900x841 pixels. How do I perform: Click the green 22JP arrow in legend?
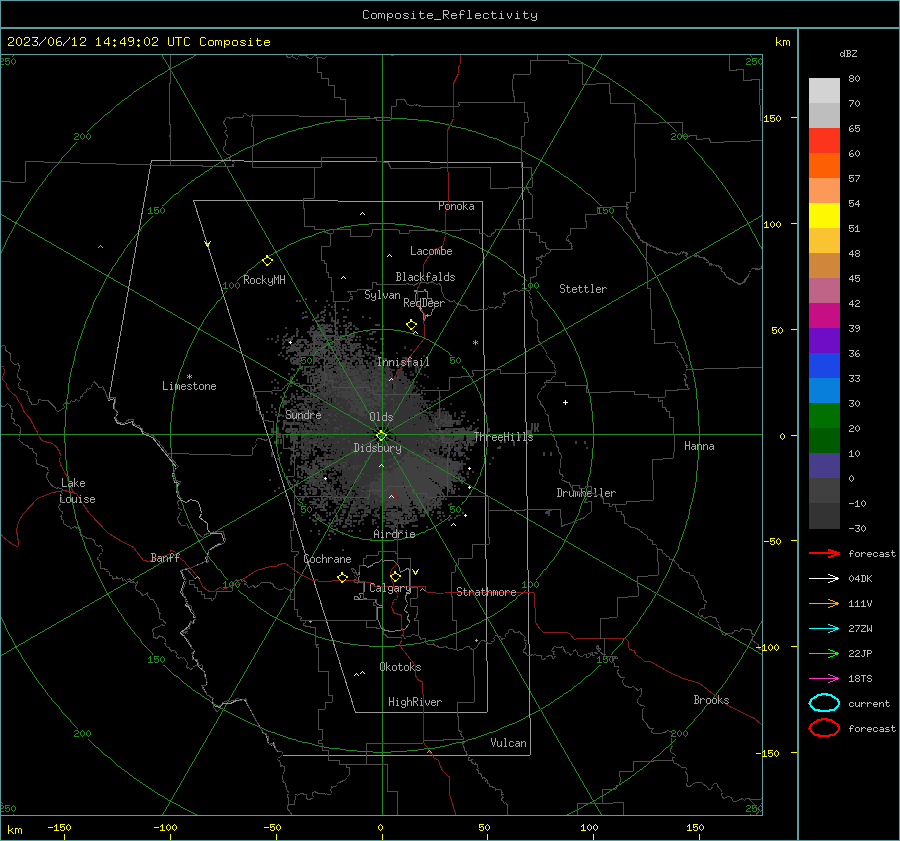click(824, 653)
